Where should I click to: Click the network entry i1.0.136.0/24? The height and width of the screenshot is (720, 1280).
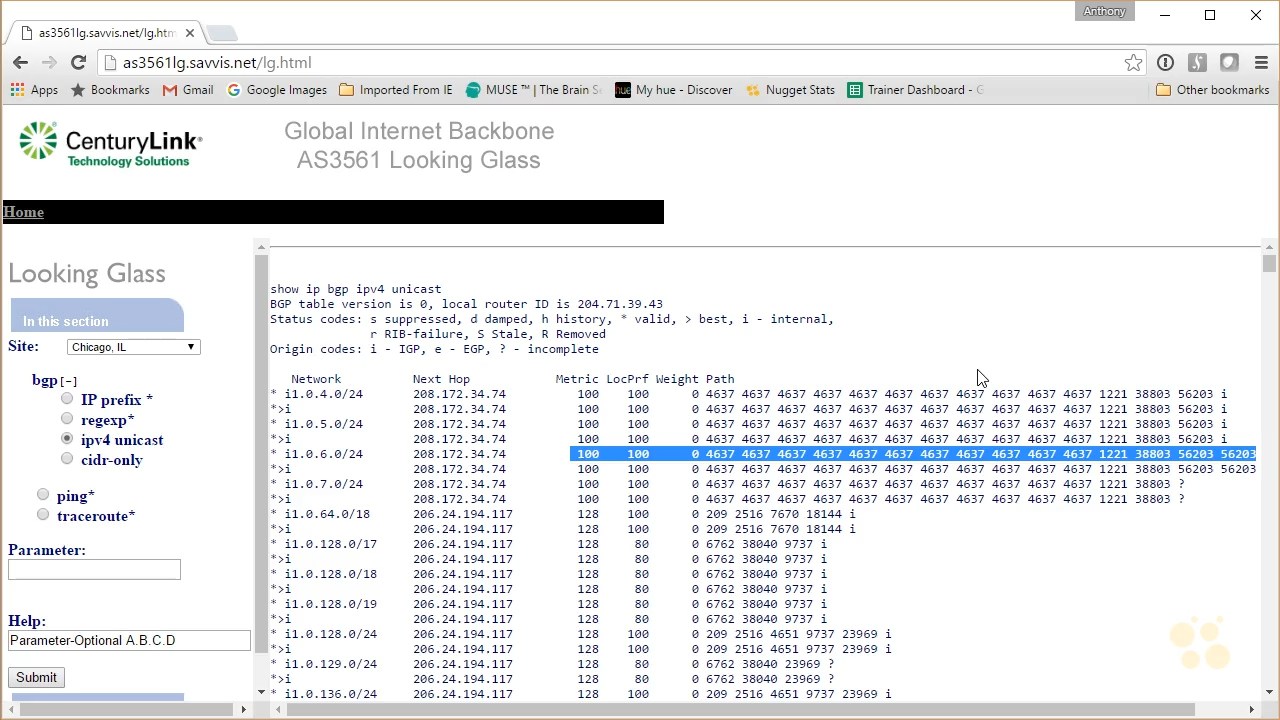331,694
